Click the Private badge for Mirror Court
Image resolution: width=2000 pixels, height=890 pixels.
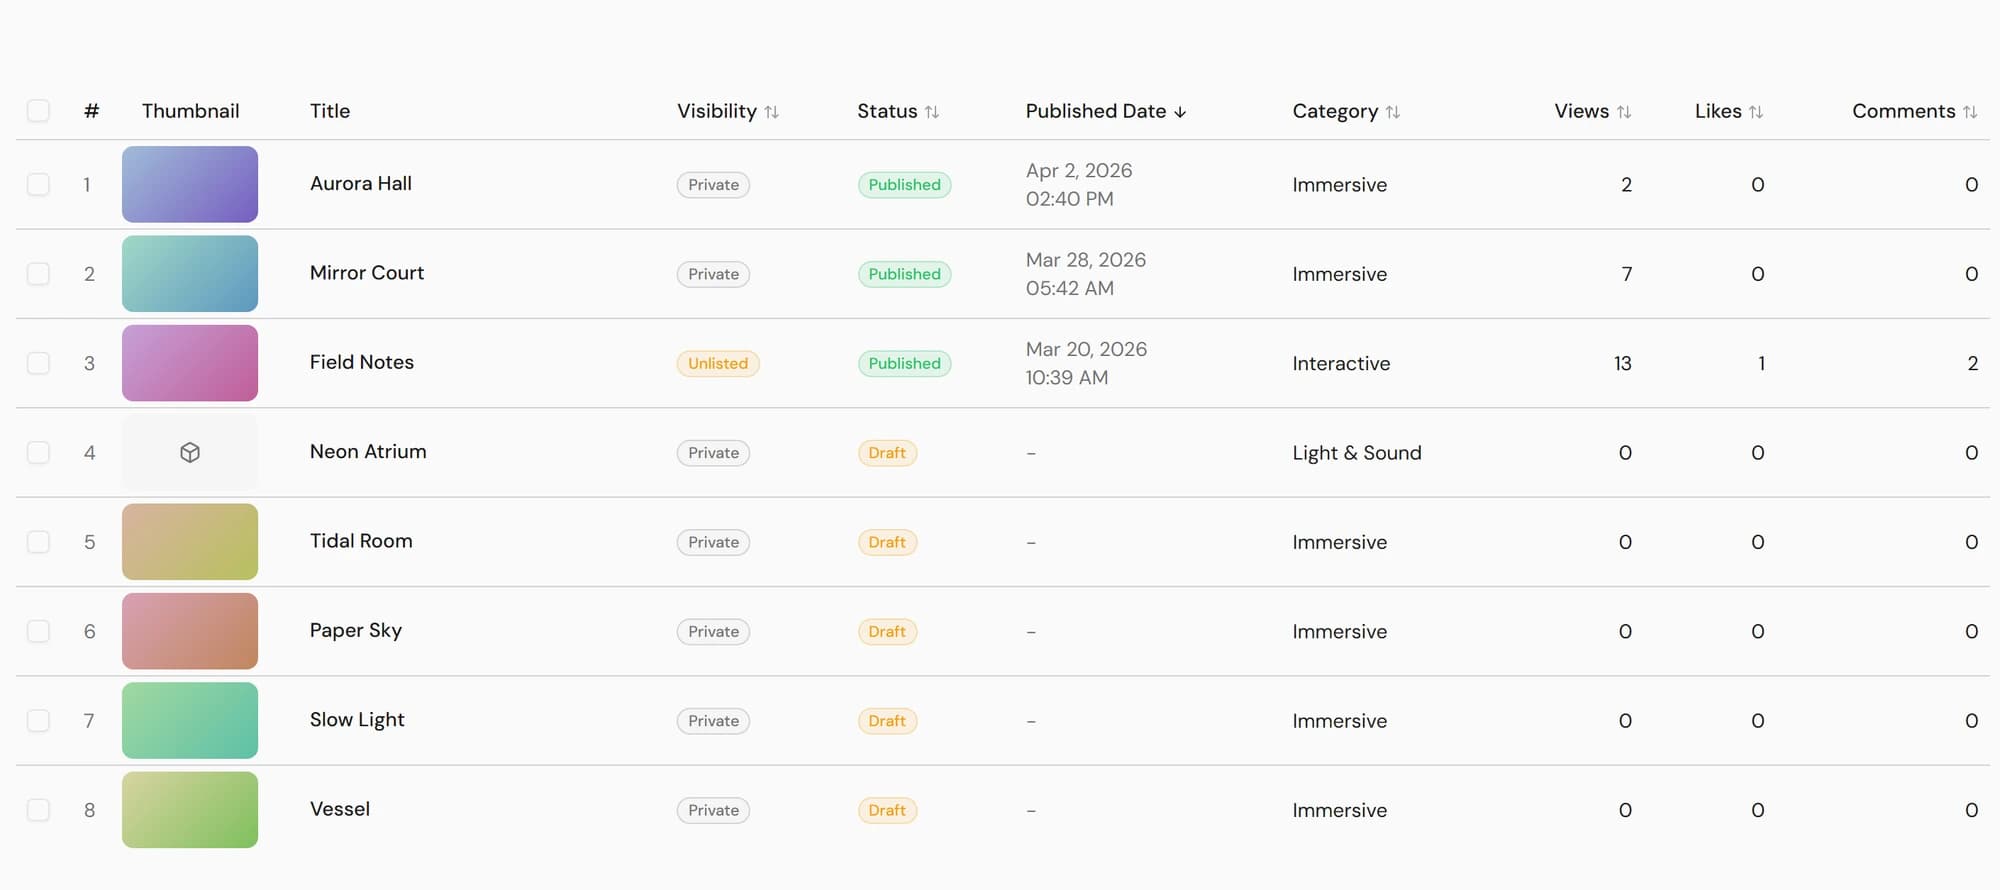[x=714, y=274]
